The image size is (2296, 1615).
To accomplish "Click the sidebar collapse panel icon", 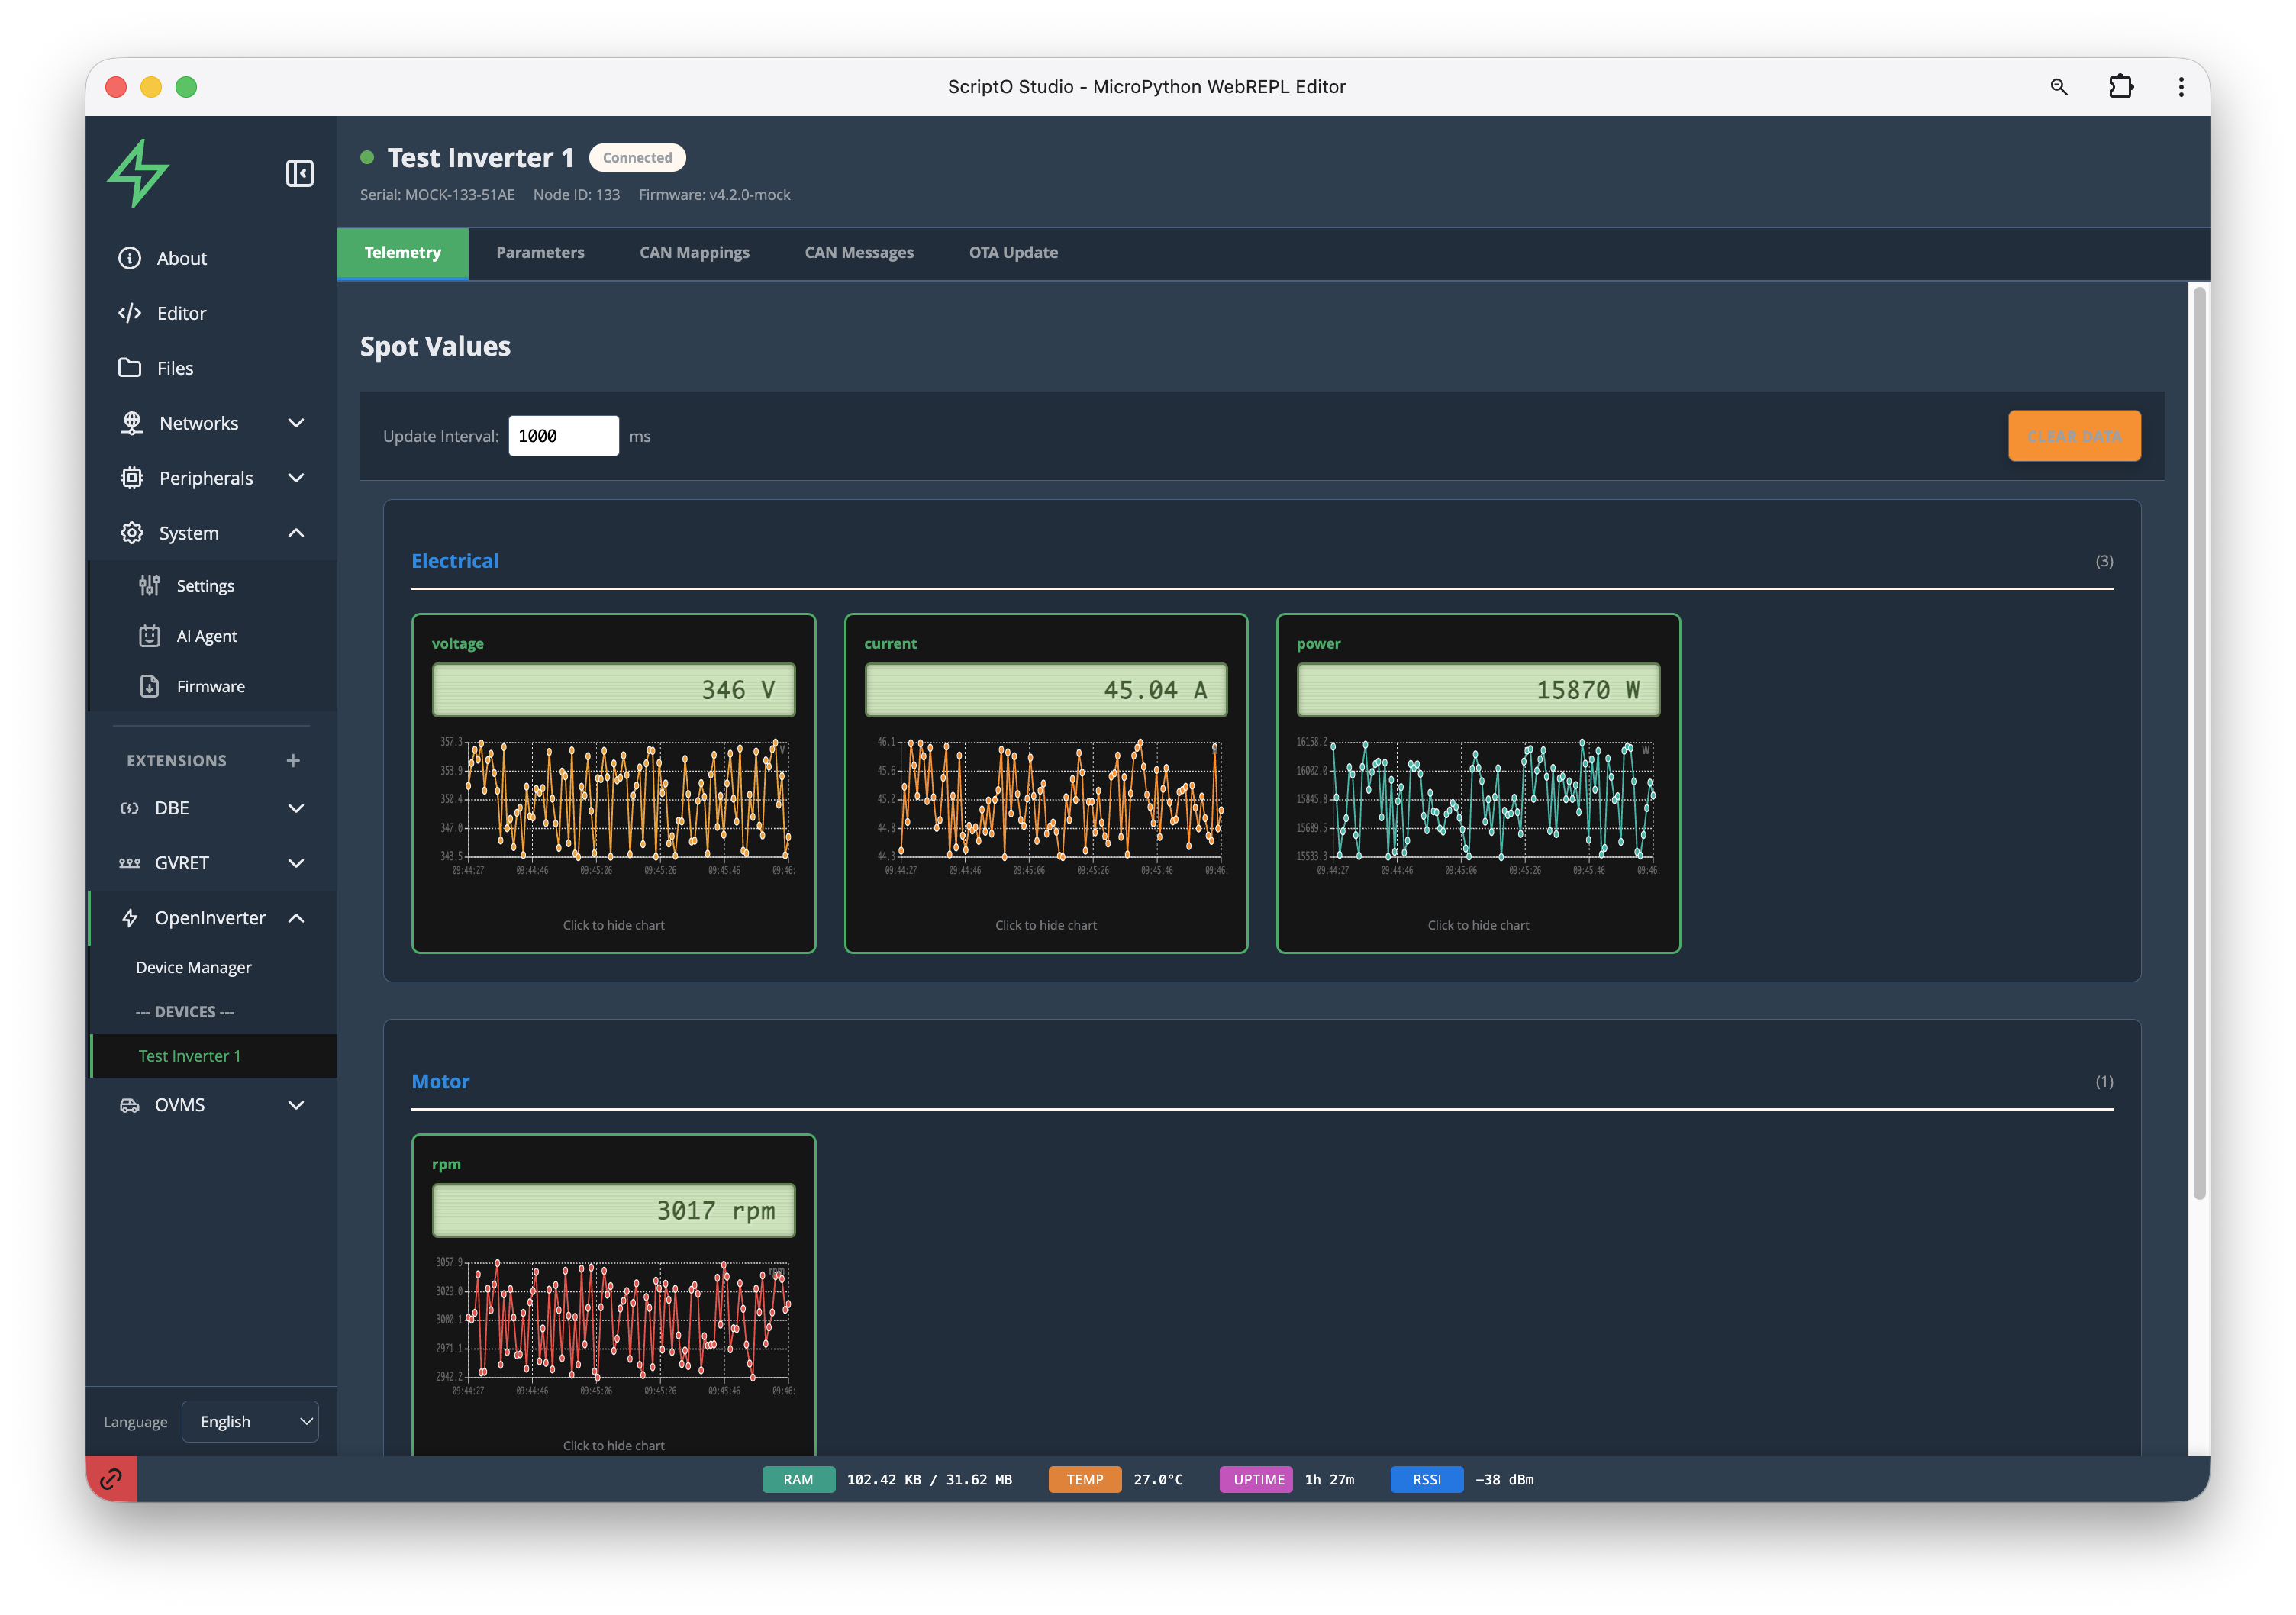I will 299,173.
